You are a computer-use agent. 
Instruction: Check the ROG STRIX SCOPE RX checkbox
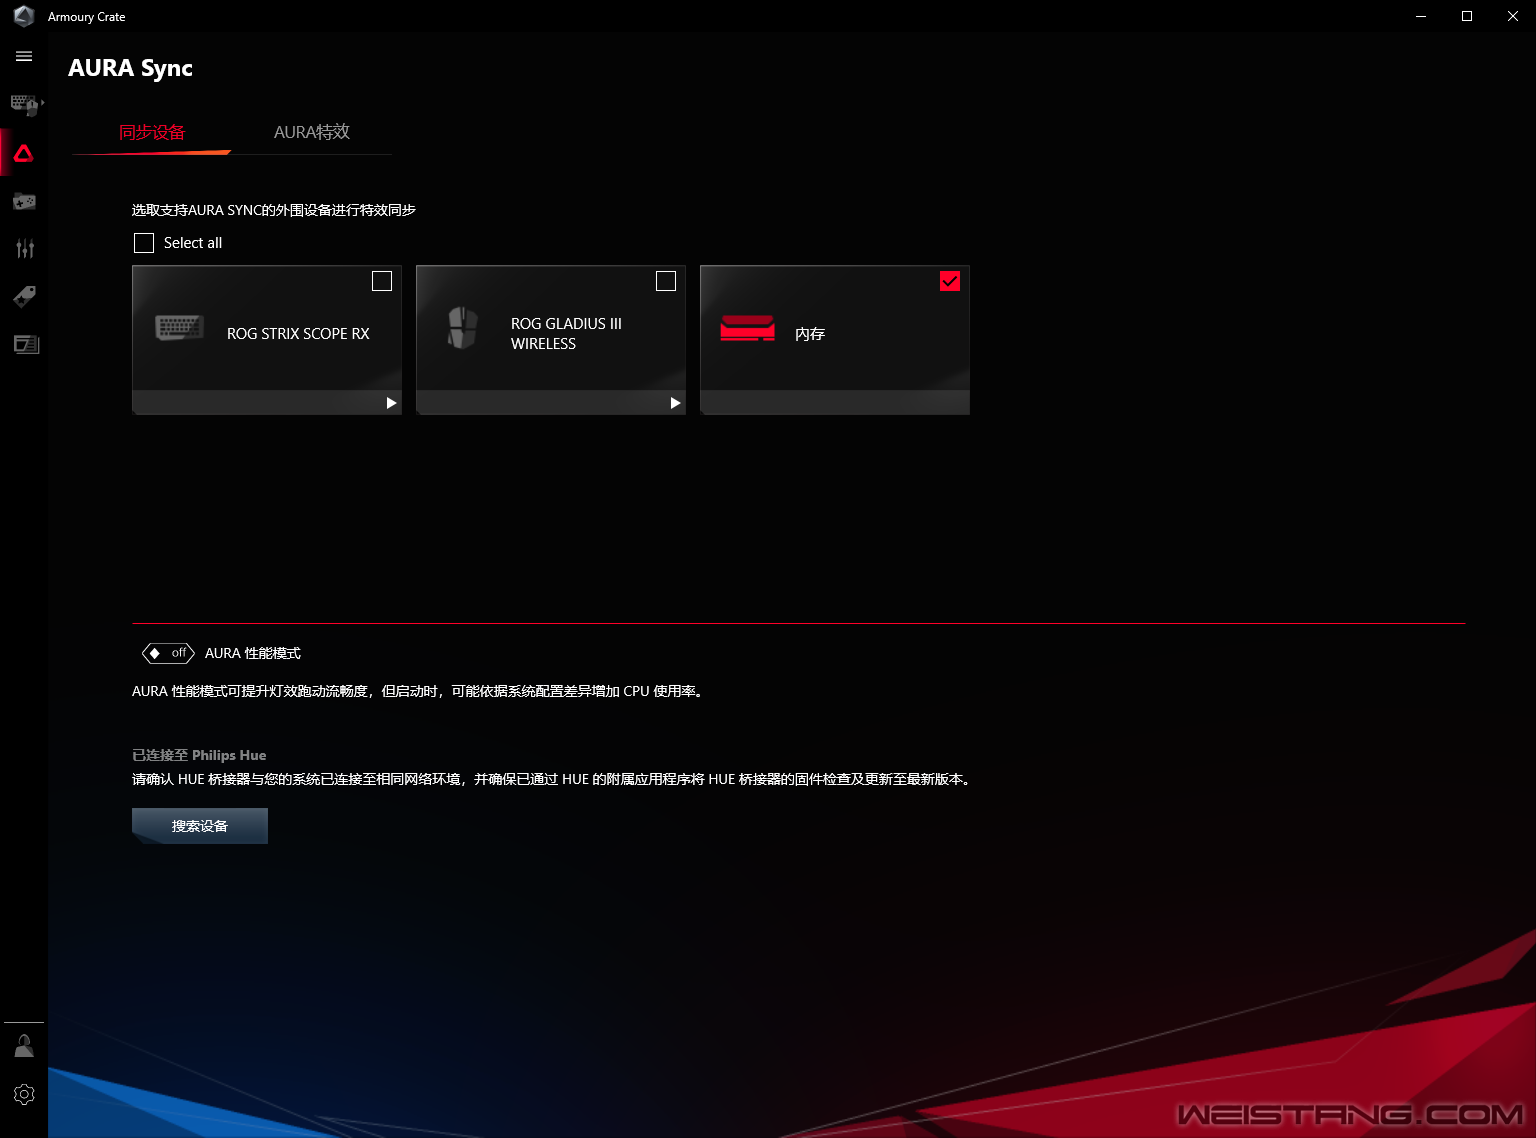pos(382,281)
